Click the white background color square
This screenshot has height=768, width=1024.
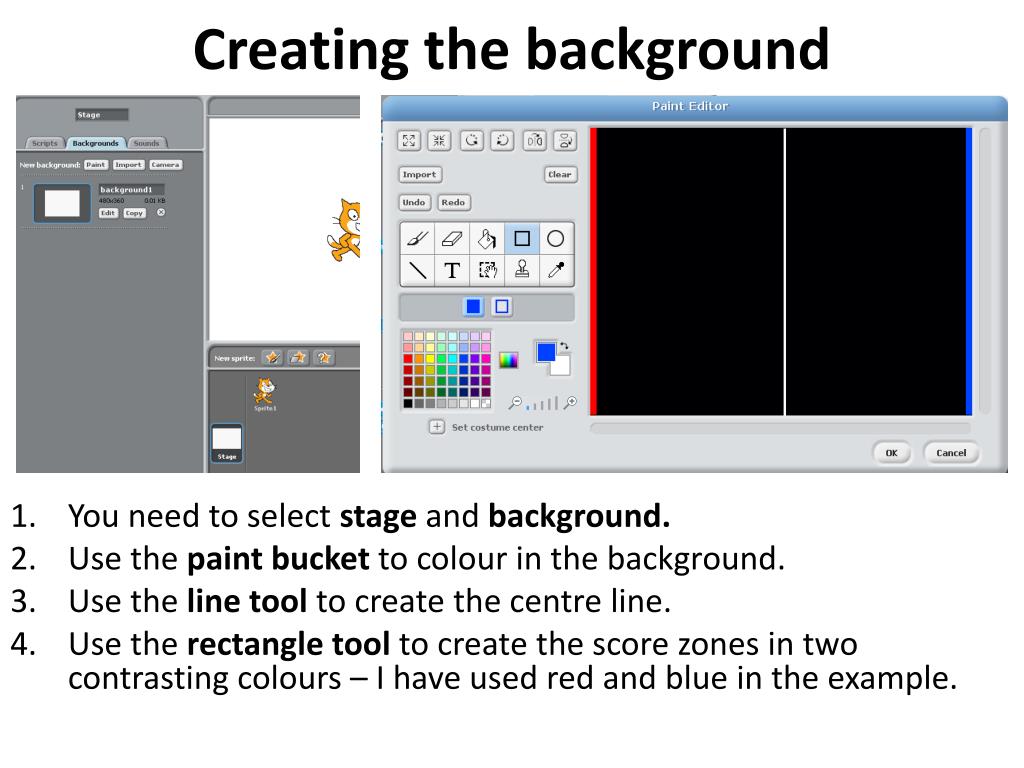click(x=562, y=368)
